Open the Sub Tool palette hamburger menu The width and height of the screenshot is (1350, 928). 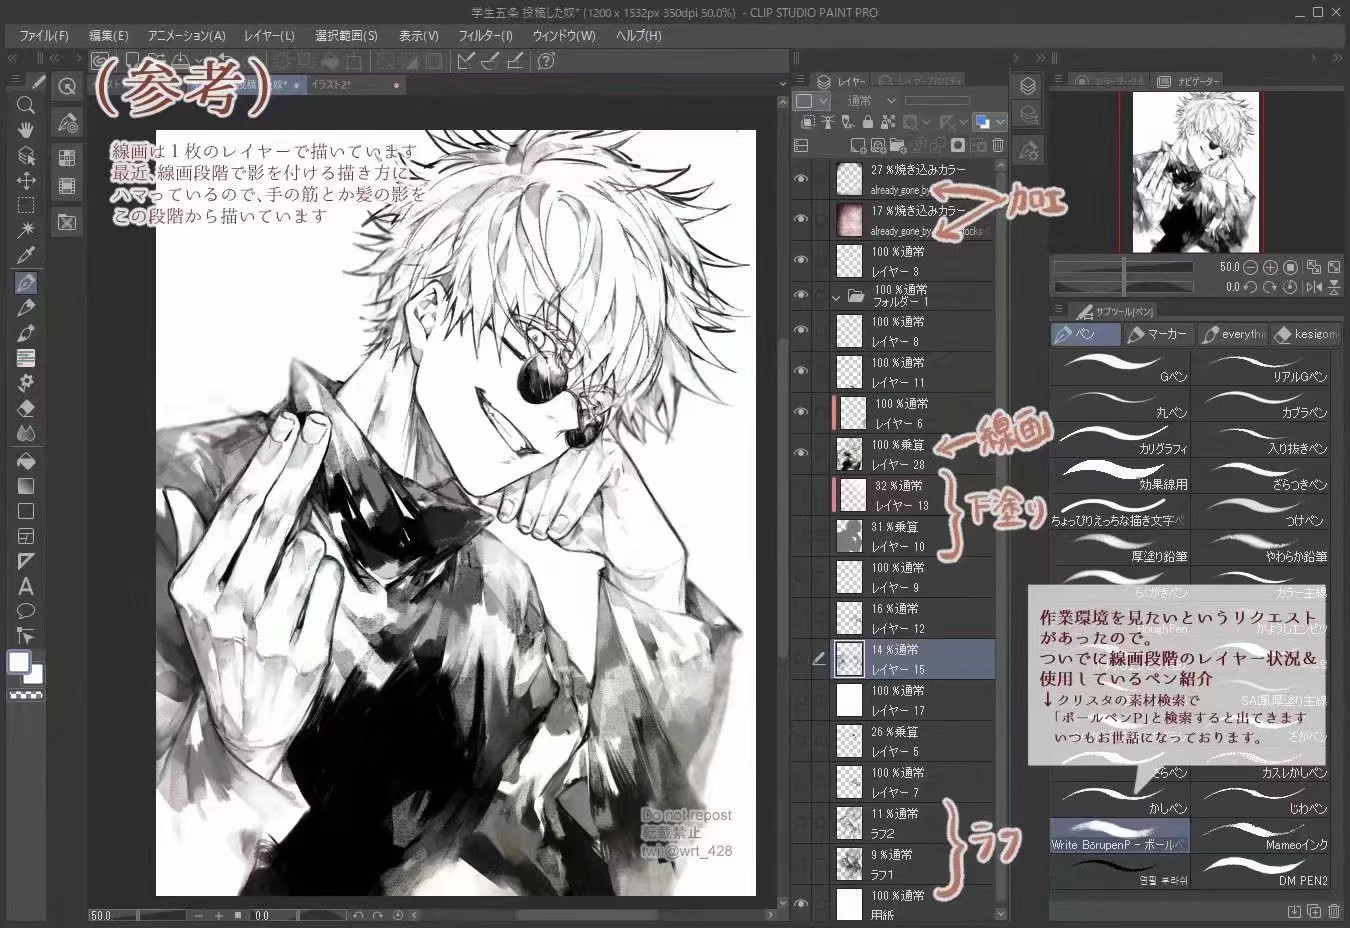click(1058, 311)
